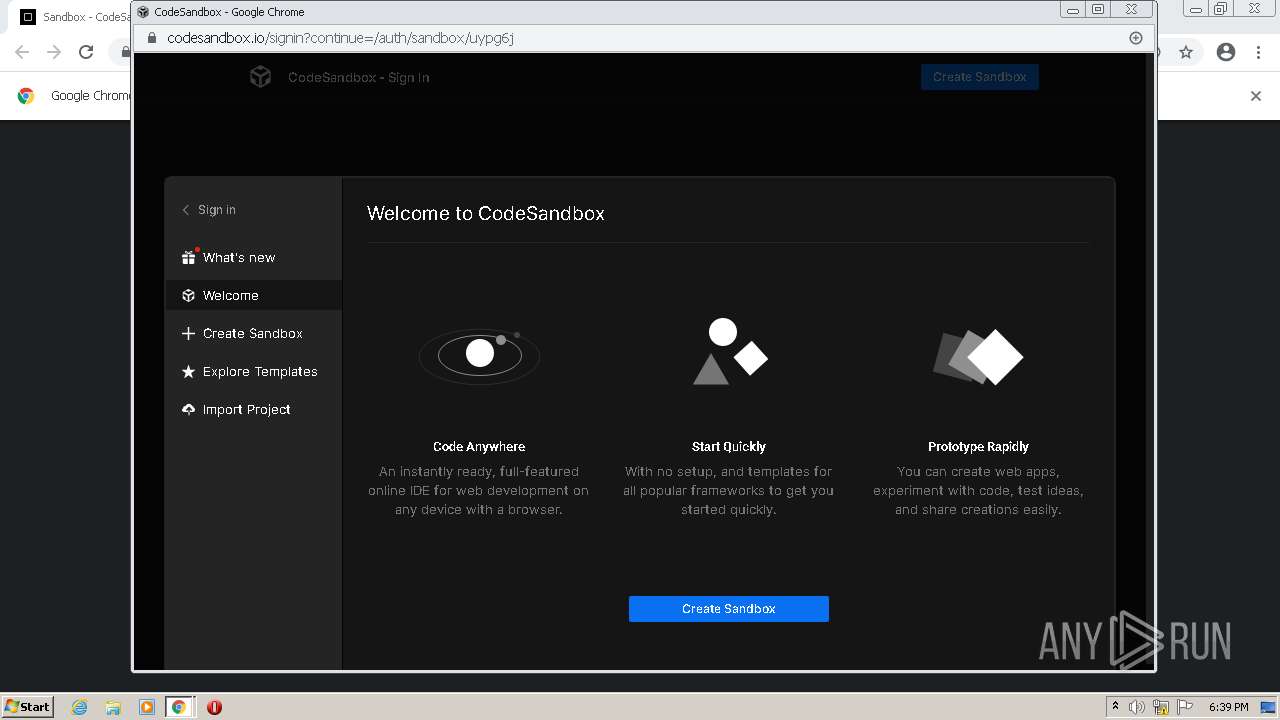Show hidden tray icons arrow

pyautogui.click(x=1115, y=707)
